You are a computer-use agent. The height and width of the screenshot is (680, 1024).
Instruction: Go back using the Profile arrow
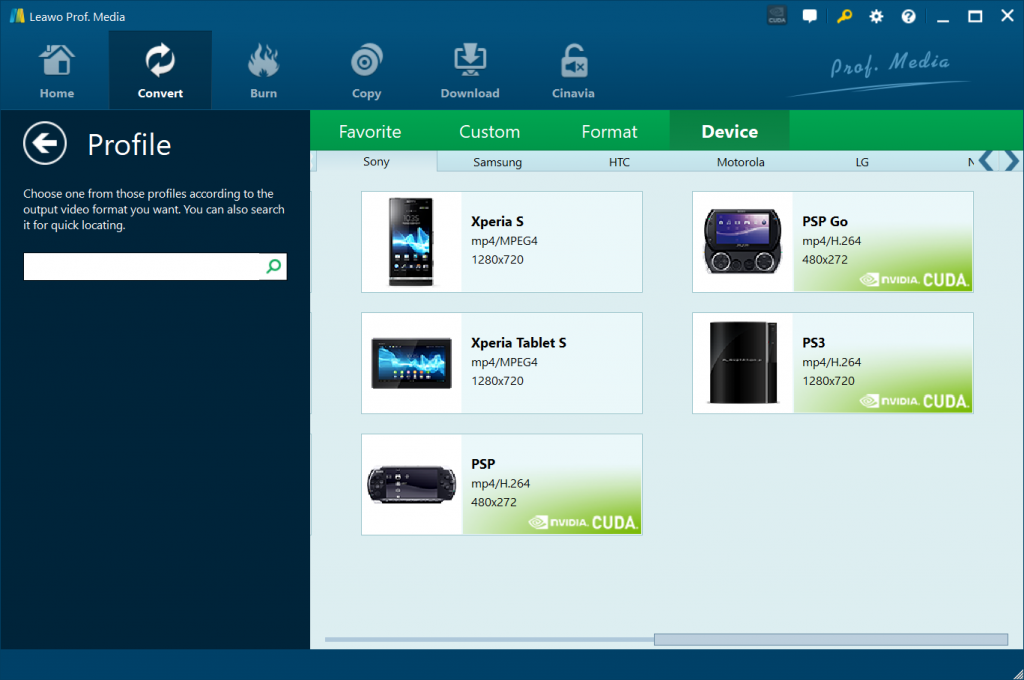point(45,143)
